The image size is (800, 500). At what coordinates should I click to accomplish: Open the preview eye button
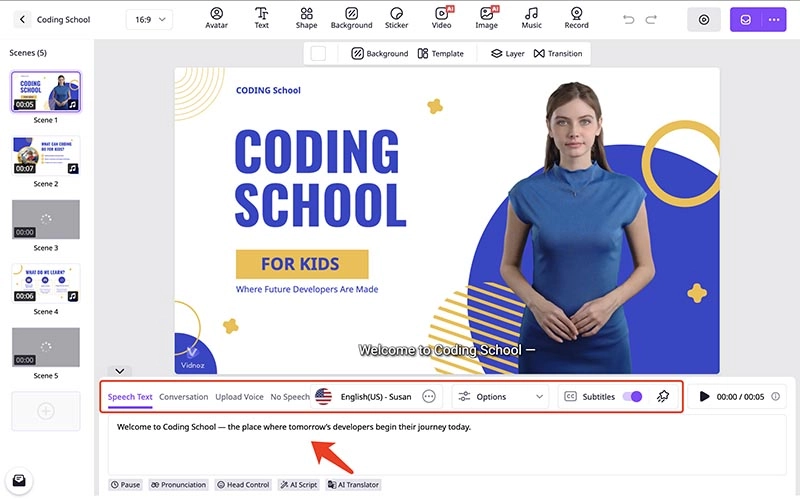pyautogui.click(x=704, y=19)
